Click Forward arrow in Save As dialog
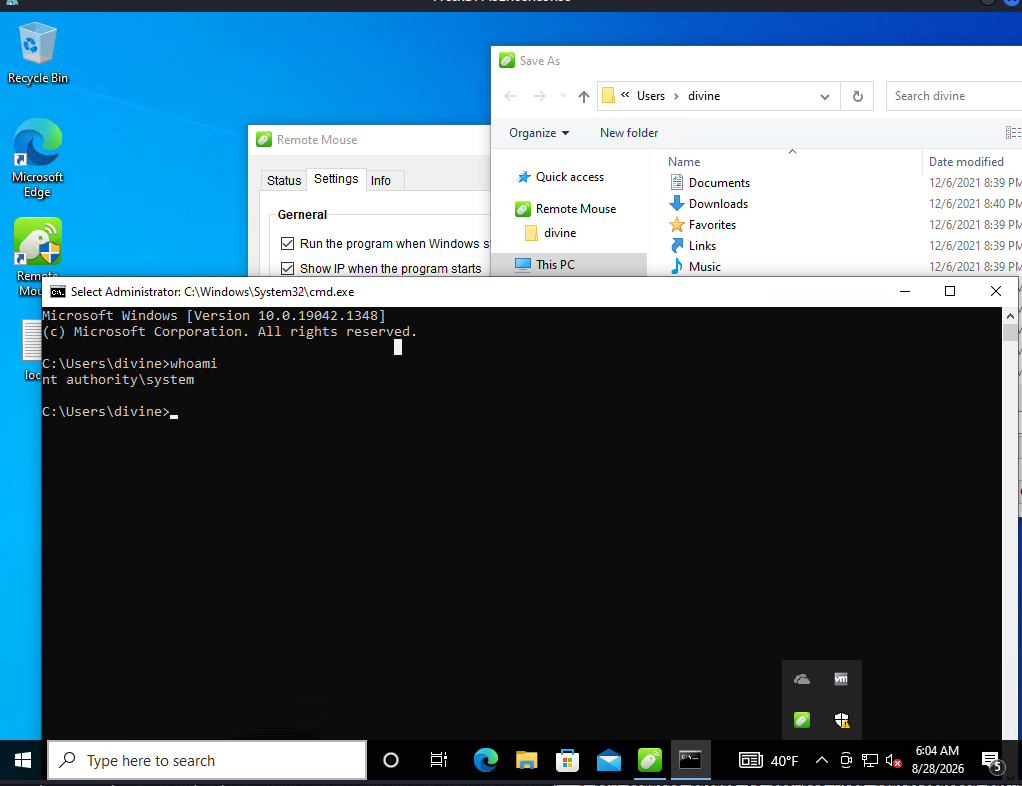Screen dimensions: 1022x786 tap(539, 96)
